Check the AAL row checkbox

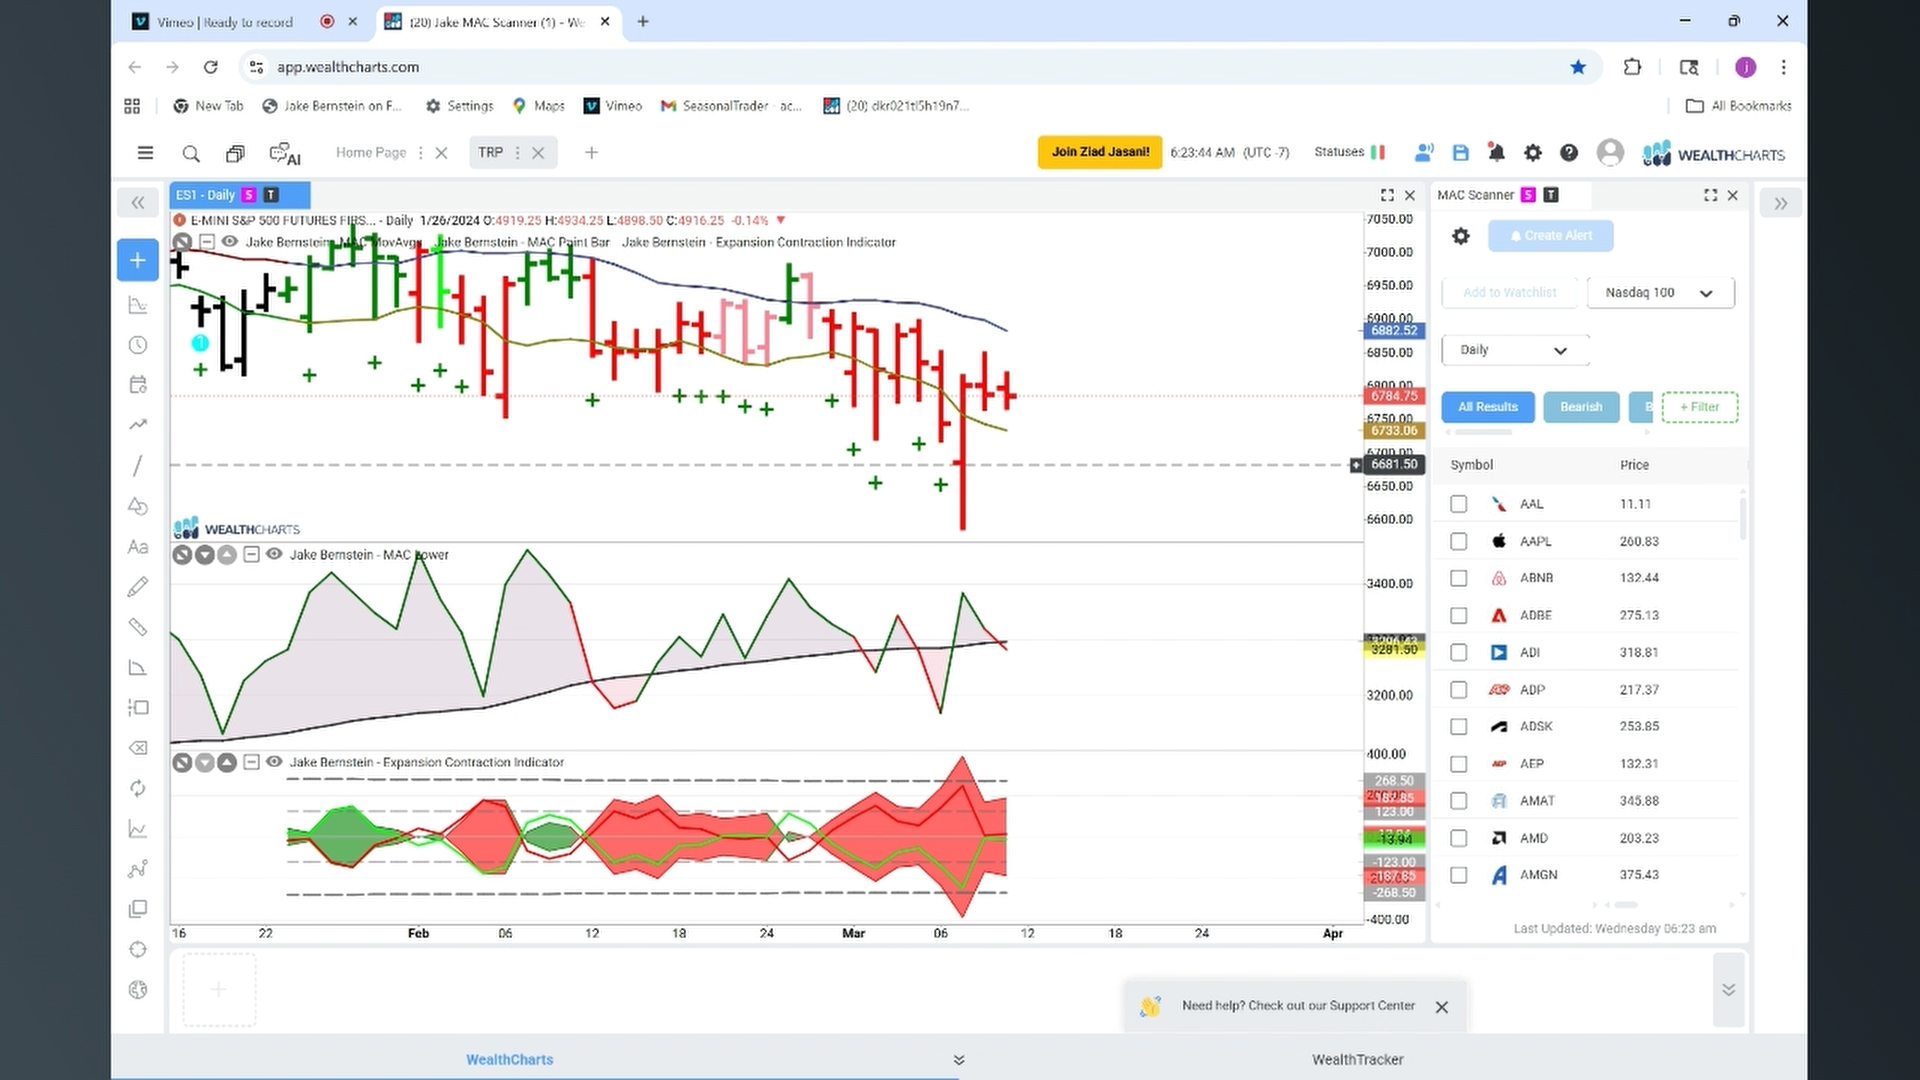1459,504
